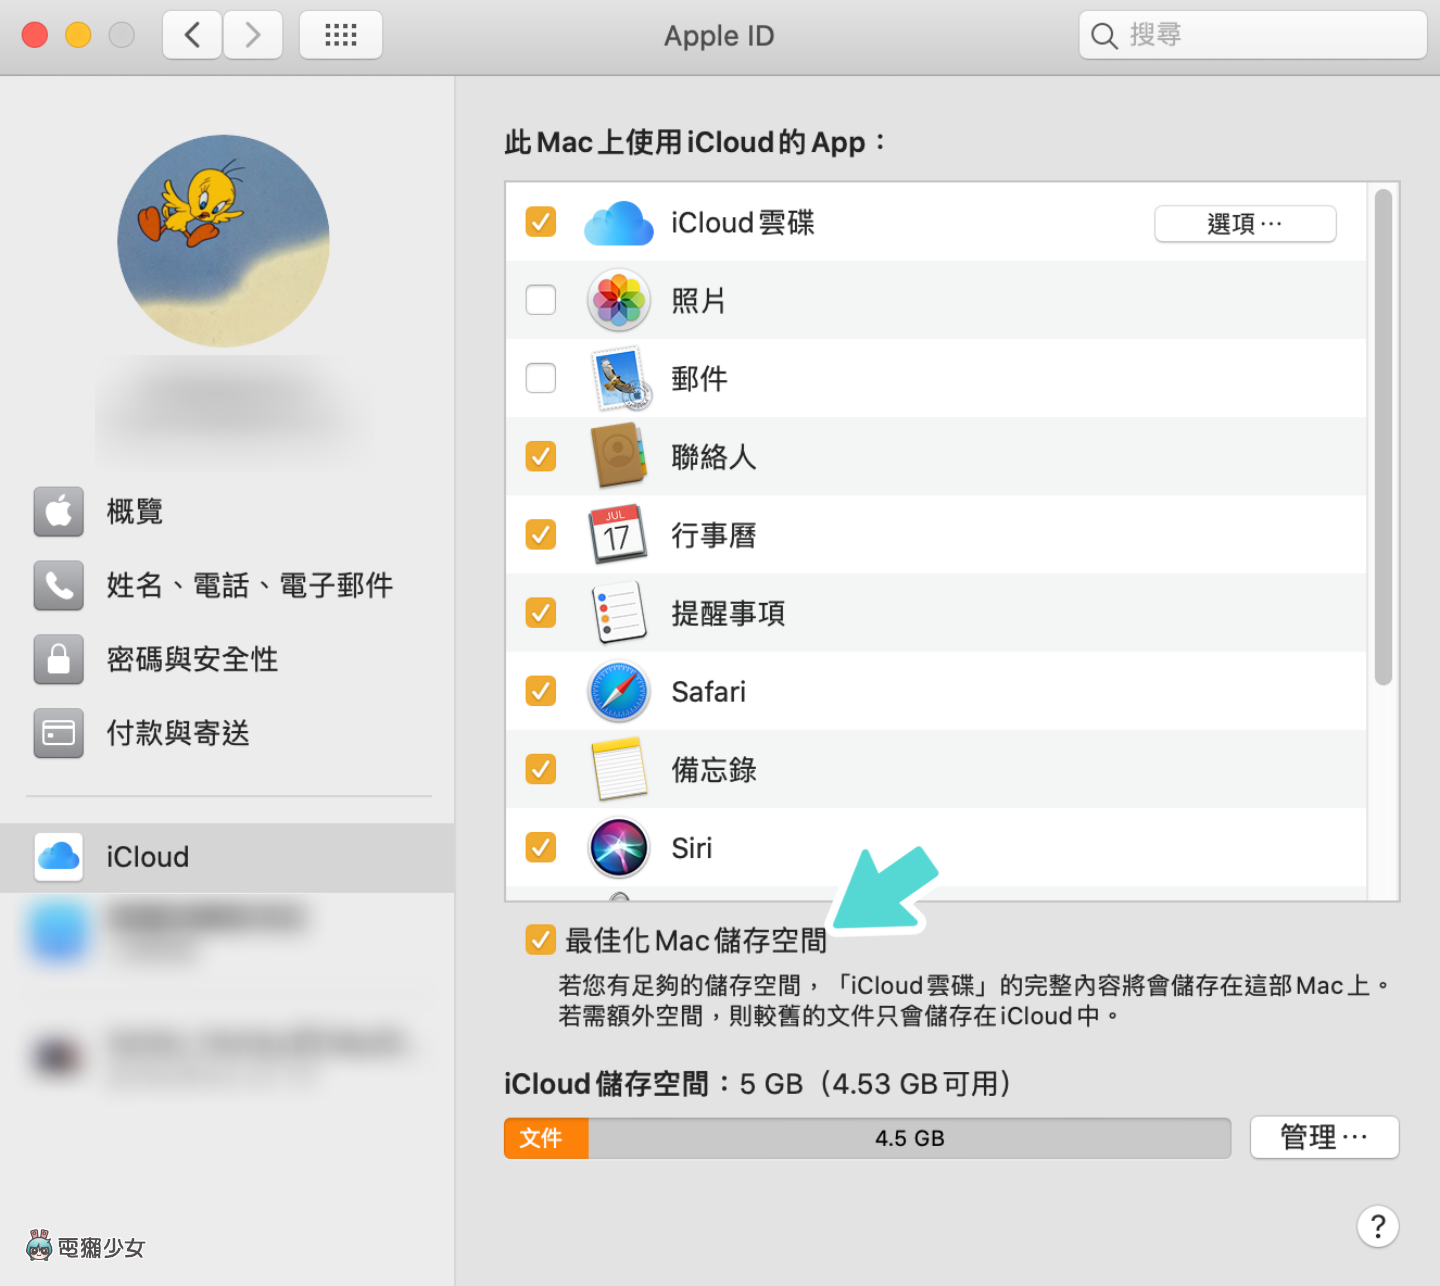This screenshot has height=1286, width=1440.
Task: Click the 行事曆 row label
Action: [714, 535]
